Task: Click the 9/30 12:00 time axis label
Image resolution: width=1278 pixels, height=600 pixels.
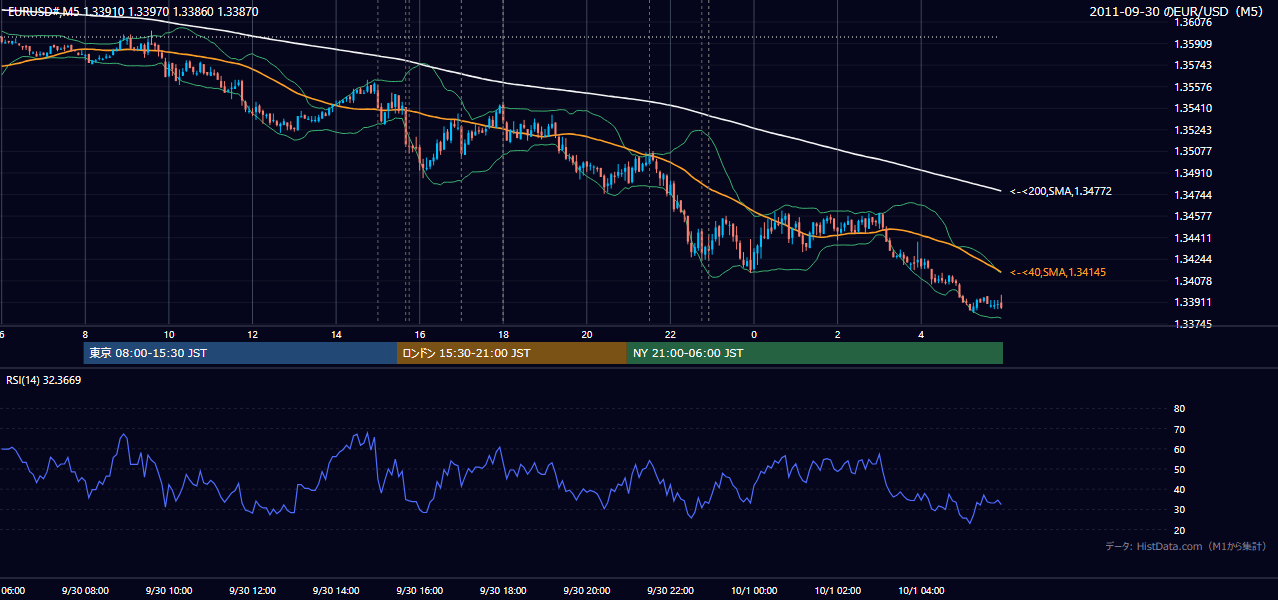Action: pyautogui.click(x=252, y=591)
